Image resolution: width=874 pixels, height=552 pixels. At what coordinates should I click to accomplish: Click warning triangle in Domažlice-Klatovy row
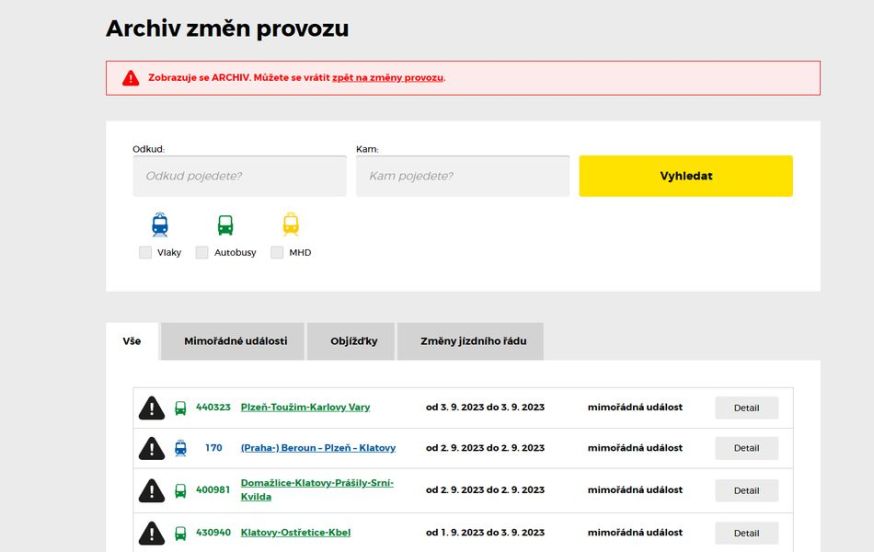pos(152,491)
